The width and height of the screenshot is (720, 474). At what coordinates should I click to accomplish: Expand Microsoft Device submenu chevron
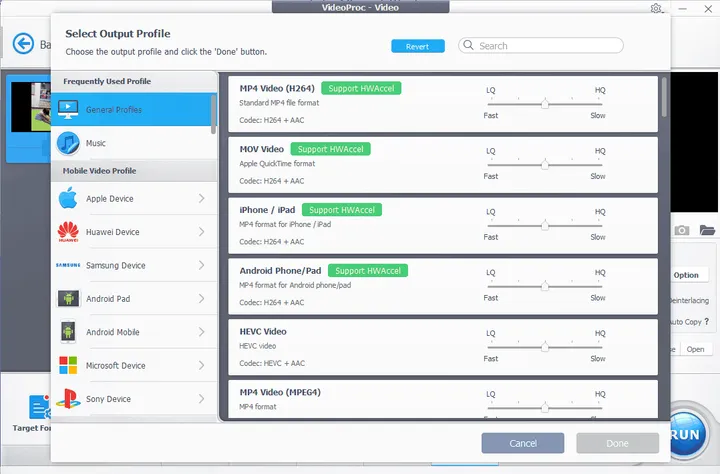tap(202, 365)
